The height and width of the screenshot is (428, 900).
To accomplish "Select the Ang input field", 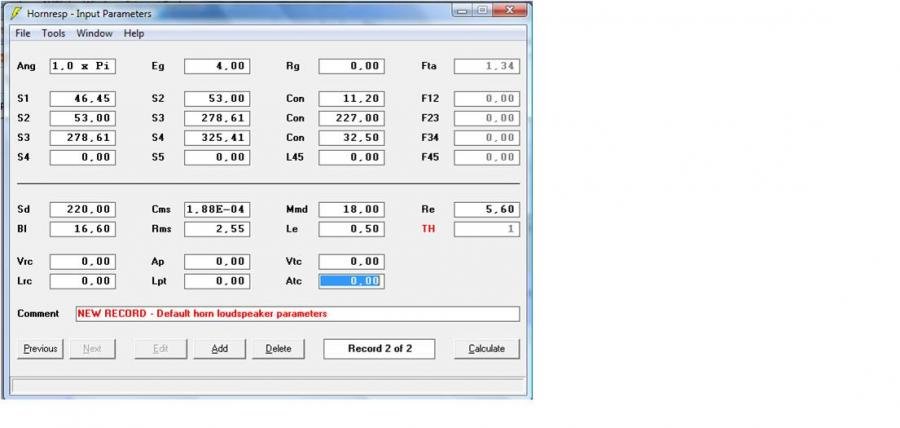I will point(82,67).
